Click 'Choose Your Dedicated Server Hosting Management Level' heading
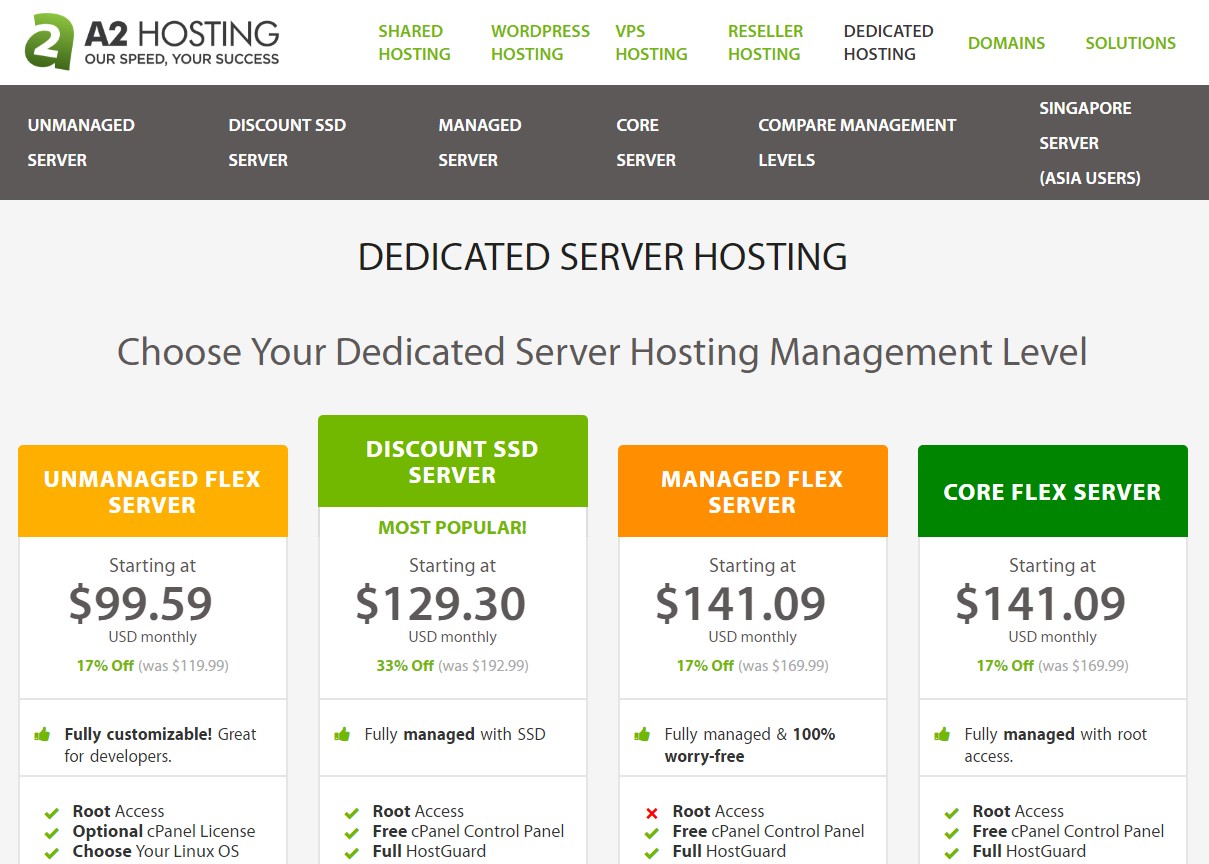 click(x=602, y=352)
